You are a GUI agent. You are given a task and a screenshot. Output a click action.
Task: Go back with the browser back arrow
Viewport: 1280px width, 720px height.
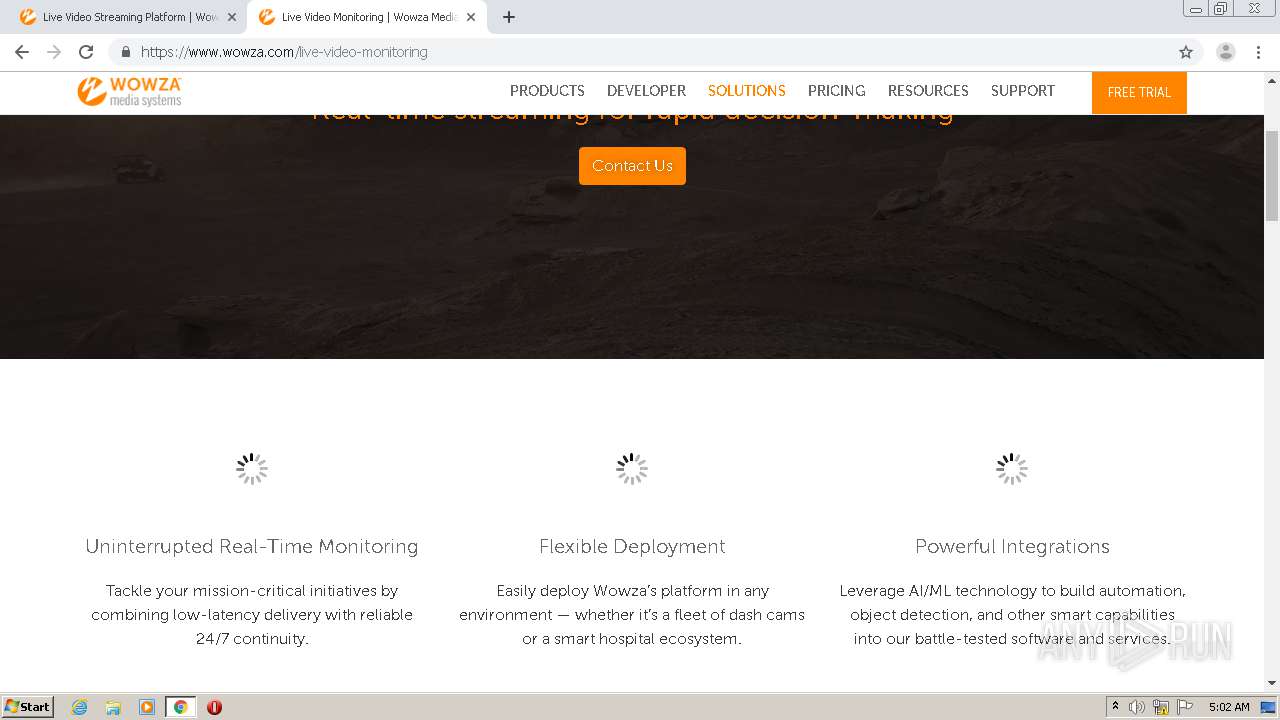[22, 52]
